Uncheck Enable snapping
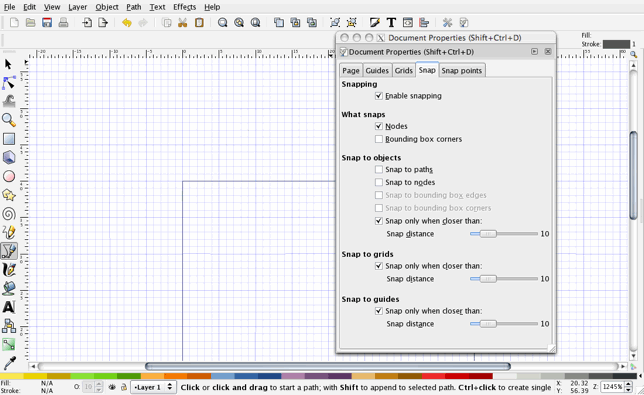644x395 pixels. coord(379,96)
